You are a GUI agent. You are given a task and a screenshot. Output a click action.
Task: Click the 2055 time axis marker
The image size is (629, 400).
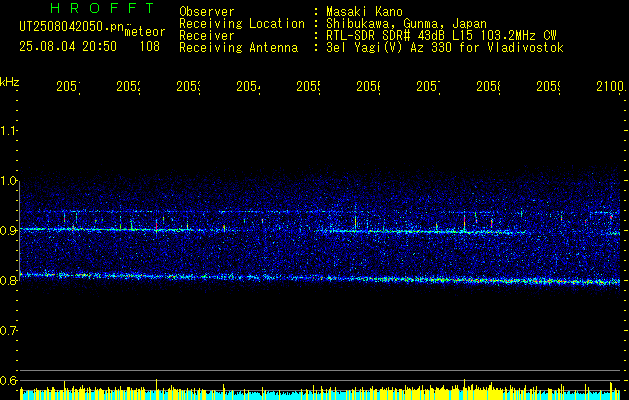(308, 87)
